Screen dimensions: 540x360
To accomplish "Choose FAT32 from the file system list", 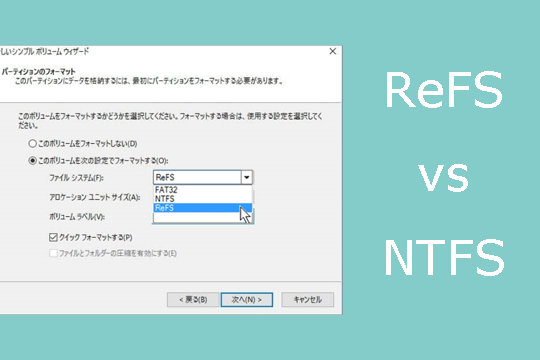I will coord(202,190).
